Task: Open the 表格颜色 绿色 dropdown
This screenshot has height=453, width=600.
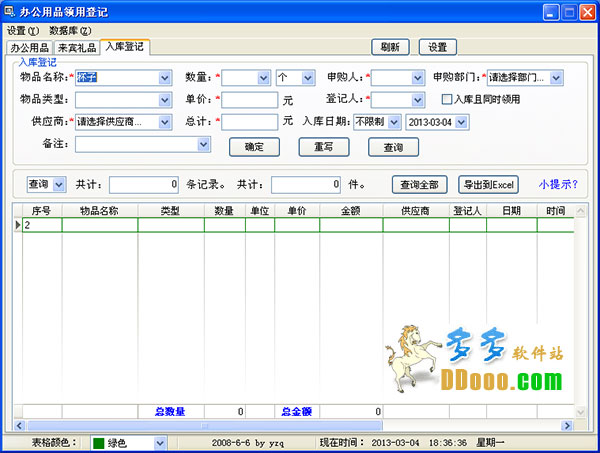Action: pyautogui.click(x=160, y=443)
